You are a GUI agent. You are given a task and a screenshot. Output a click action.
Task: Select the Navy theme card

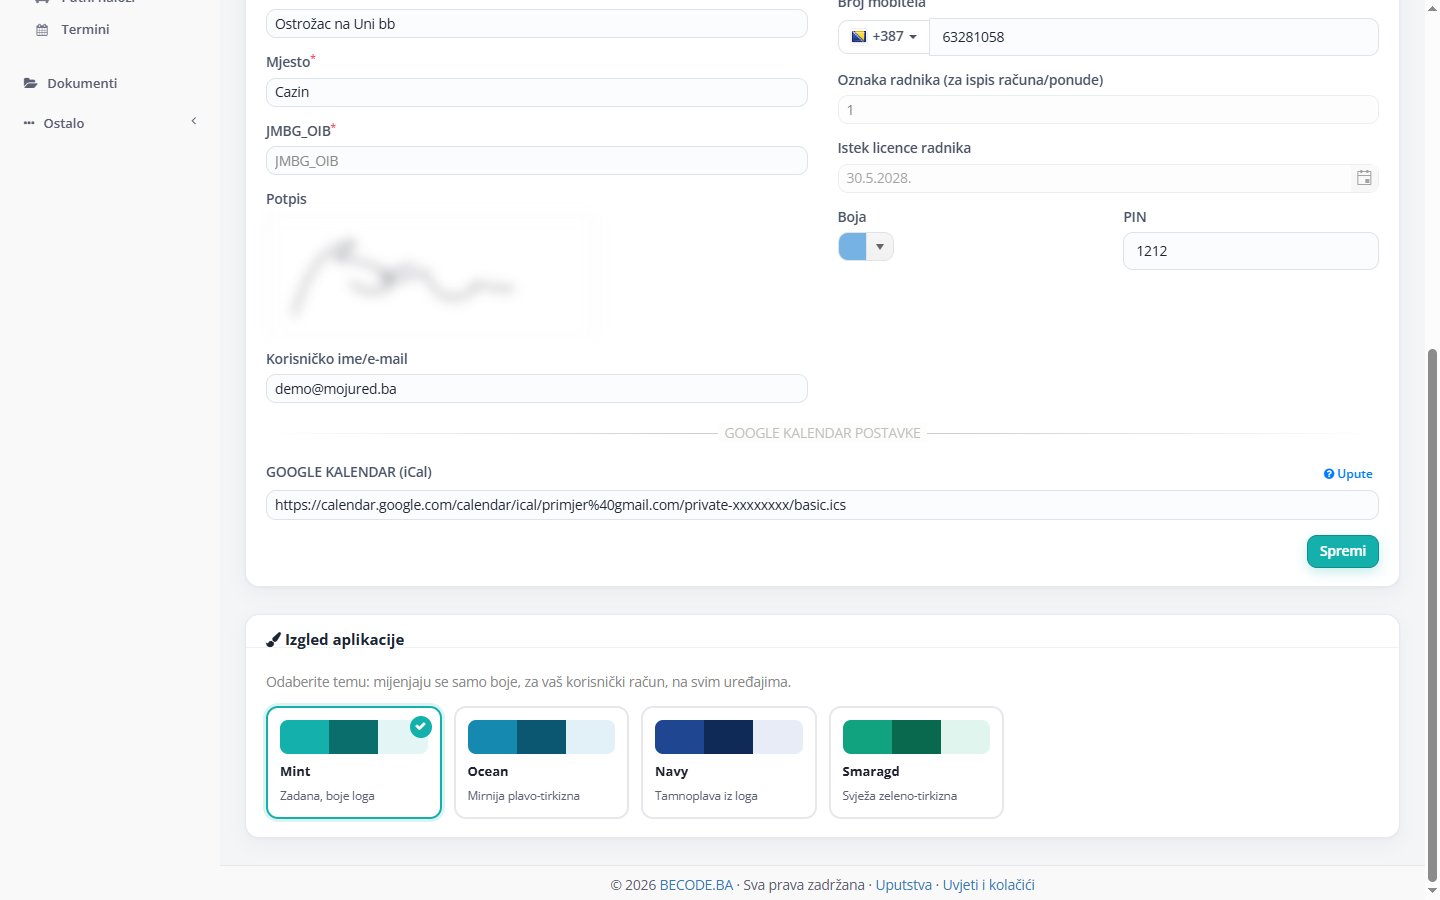[729, 762]
